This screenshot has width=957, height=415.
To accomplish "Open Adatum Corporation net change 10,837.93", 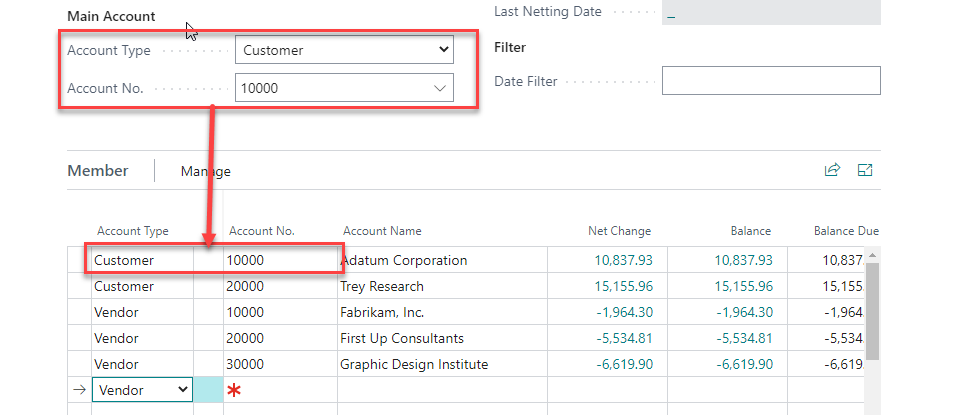I will [622, 260].
